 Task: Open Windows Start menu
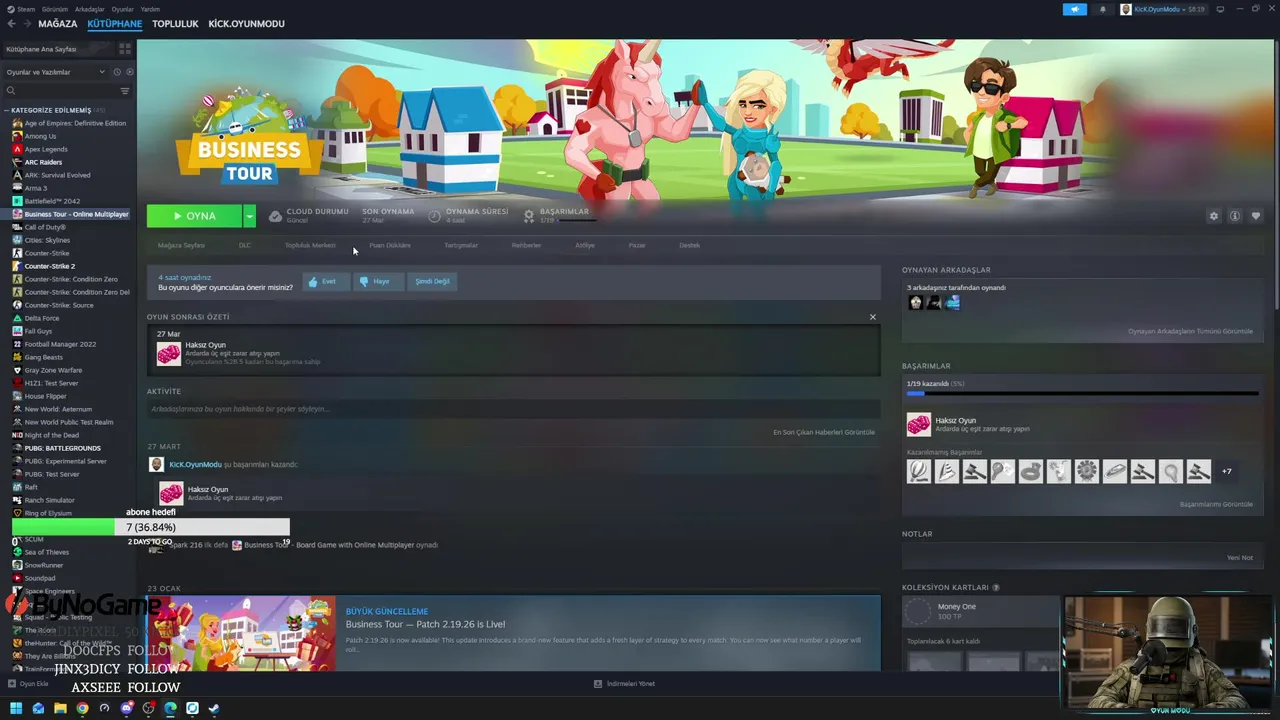click(x=16, y=709)
